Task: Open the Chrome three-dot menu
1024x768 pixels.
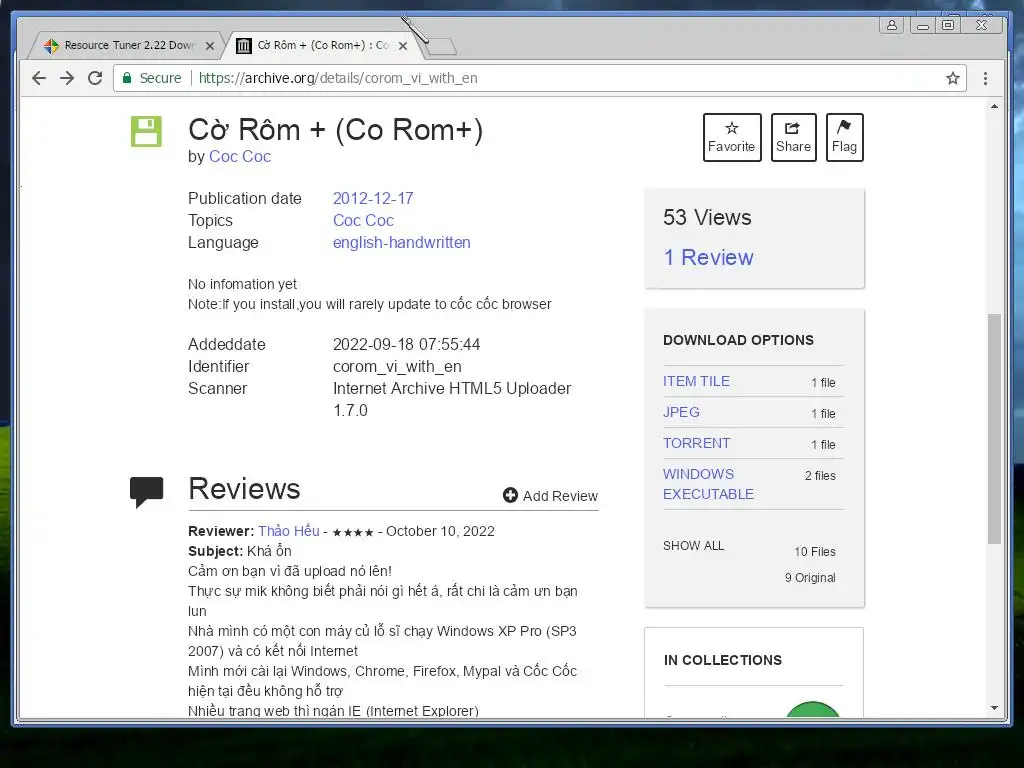Action: click(985, 78)
